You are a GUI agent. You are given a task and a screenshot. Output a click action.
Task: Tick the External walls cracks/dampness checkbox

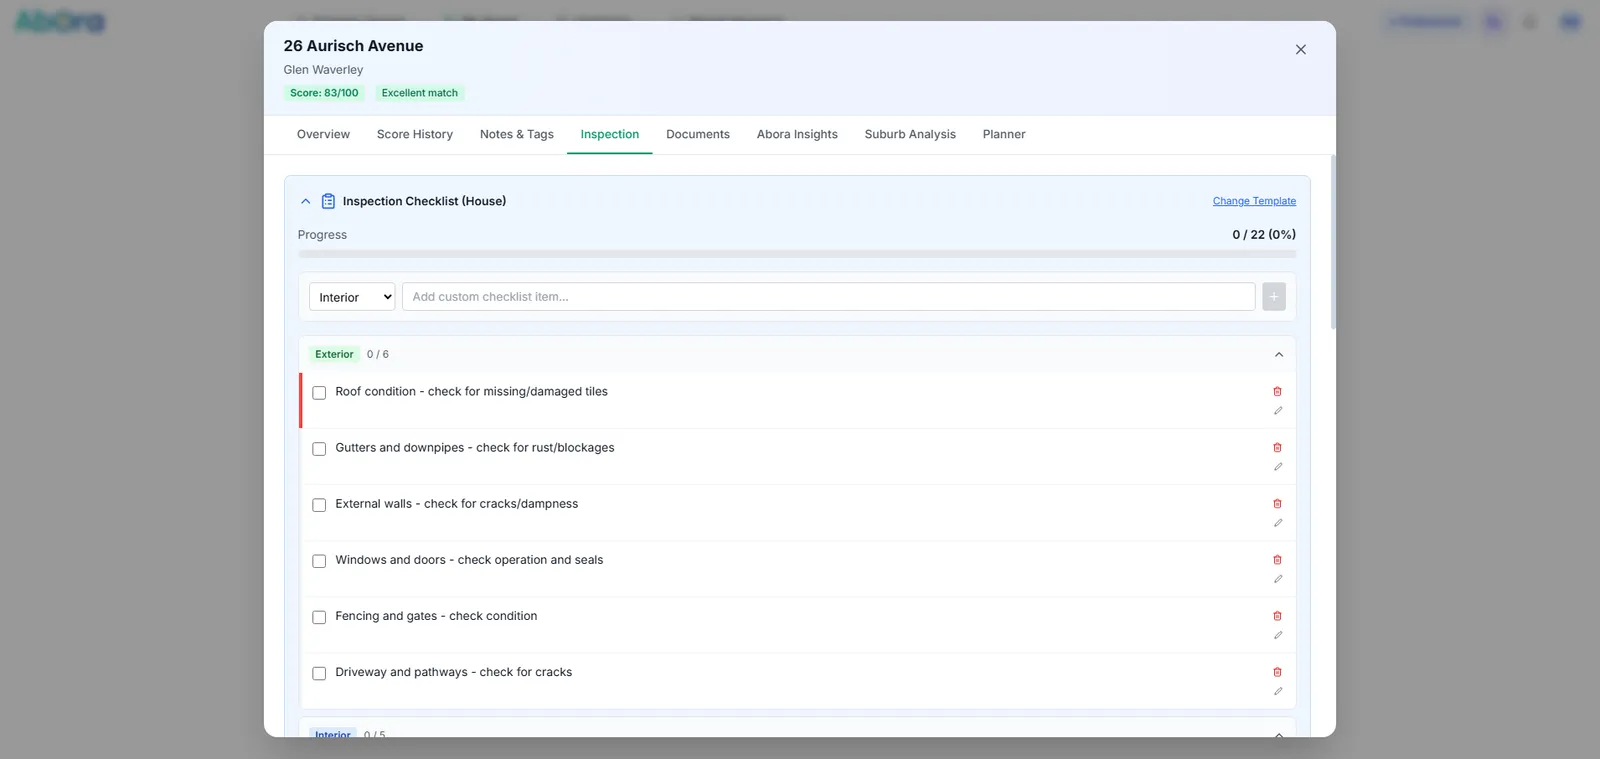(x=319, y=505)
